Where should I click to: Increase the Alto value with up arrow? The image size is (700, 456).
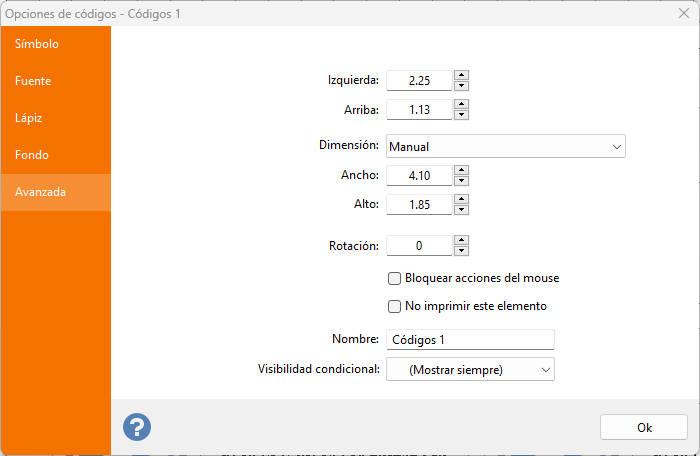(x=461, y=199)
